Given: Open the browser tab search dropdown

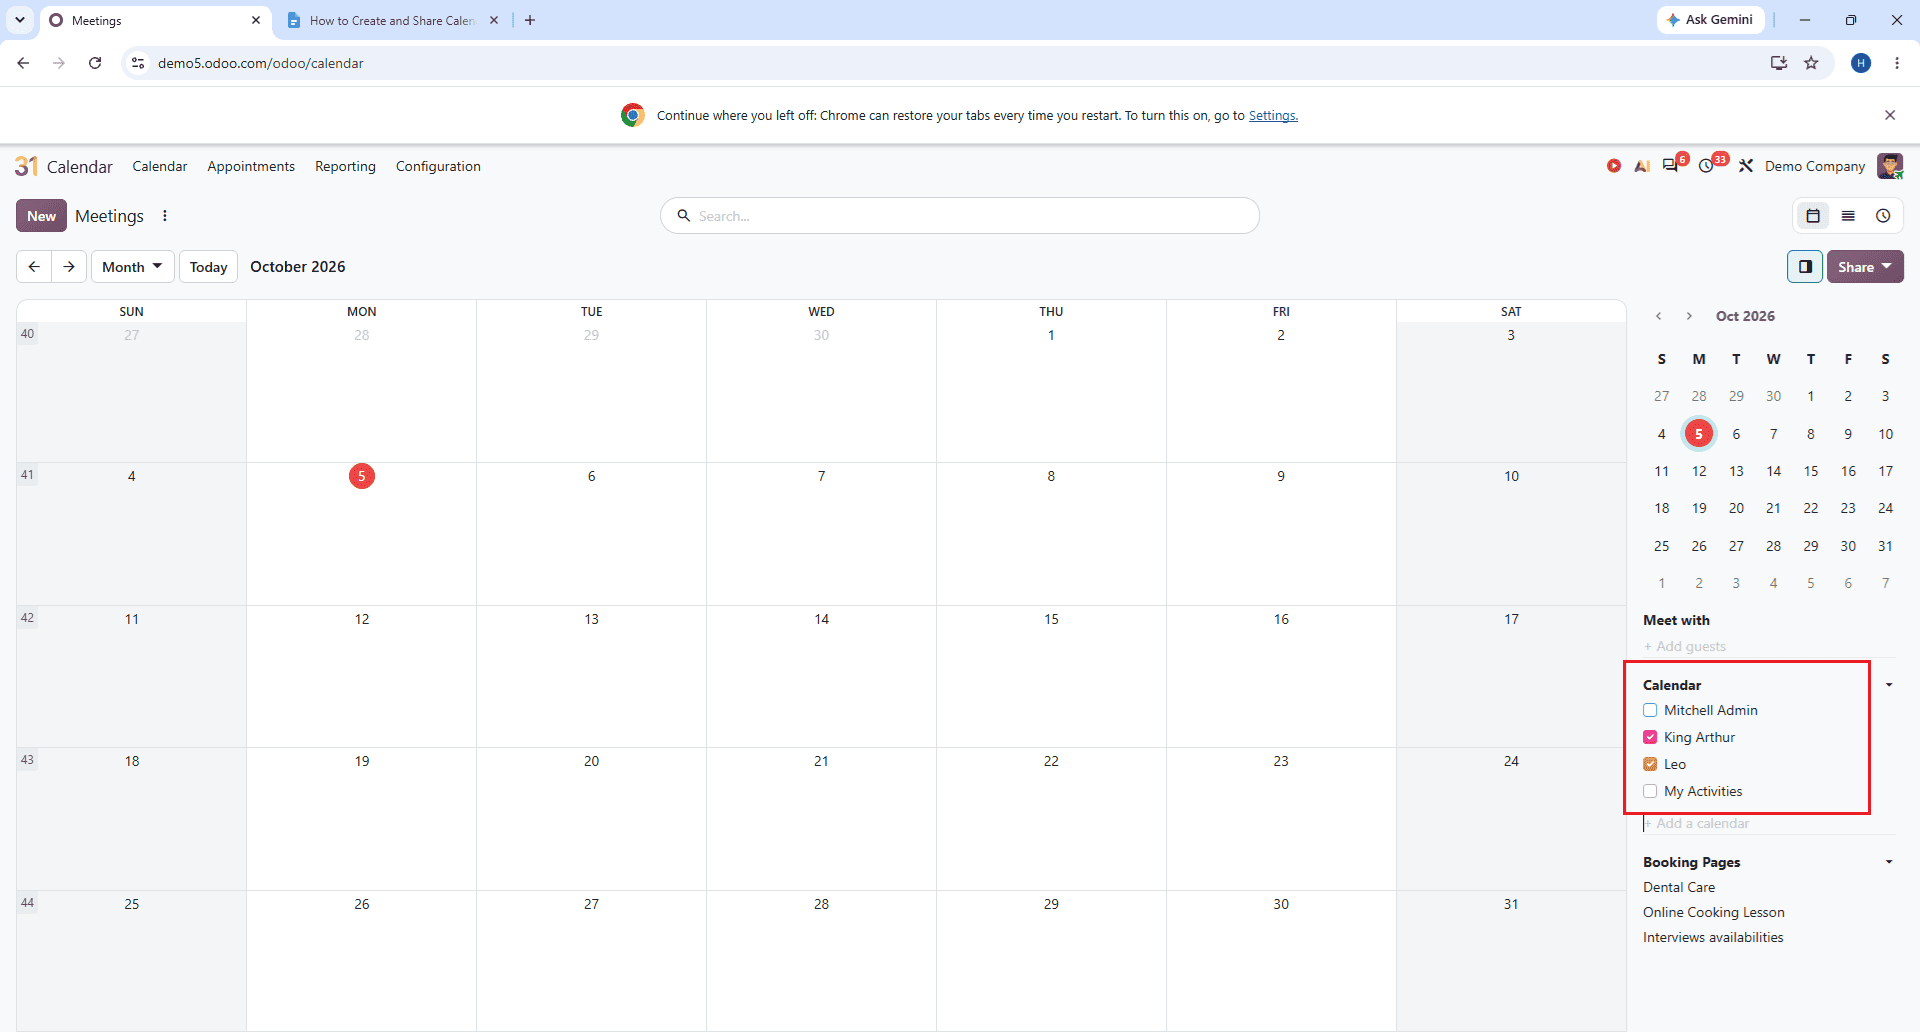Looking at the screenshot, I should (20, 20).
